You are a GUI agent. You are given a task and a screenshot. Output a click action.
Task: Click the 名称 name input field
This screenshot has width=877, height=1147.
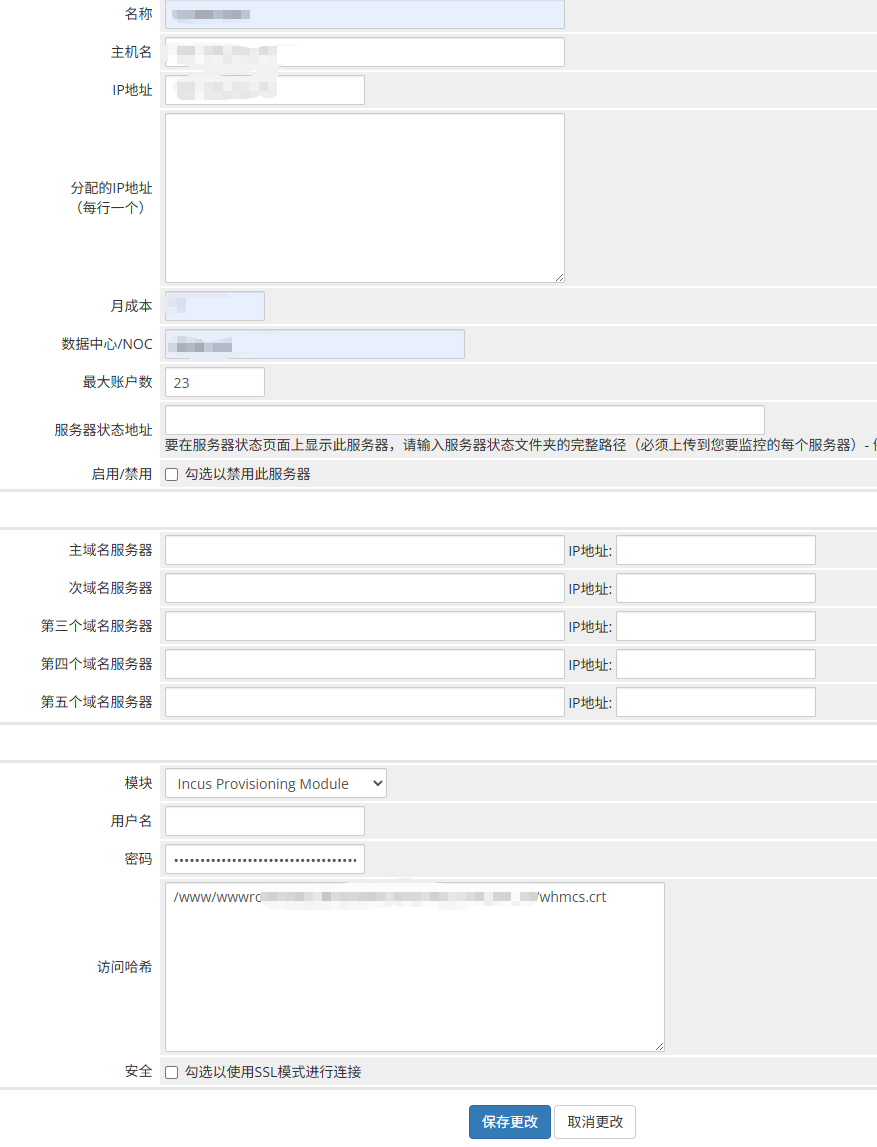(364, 15)
